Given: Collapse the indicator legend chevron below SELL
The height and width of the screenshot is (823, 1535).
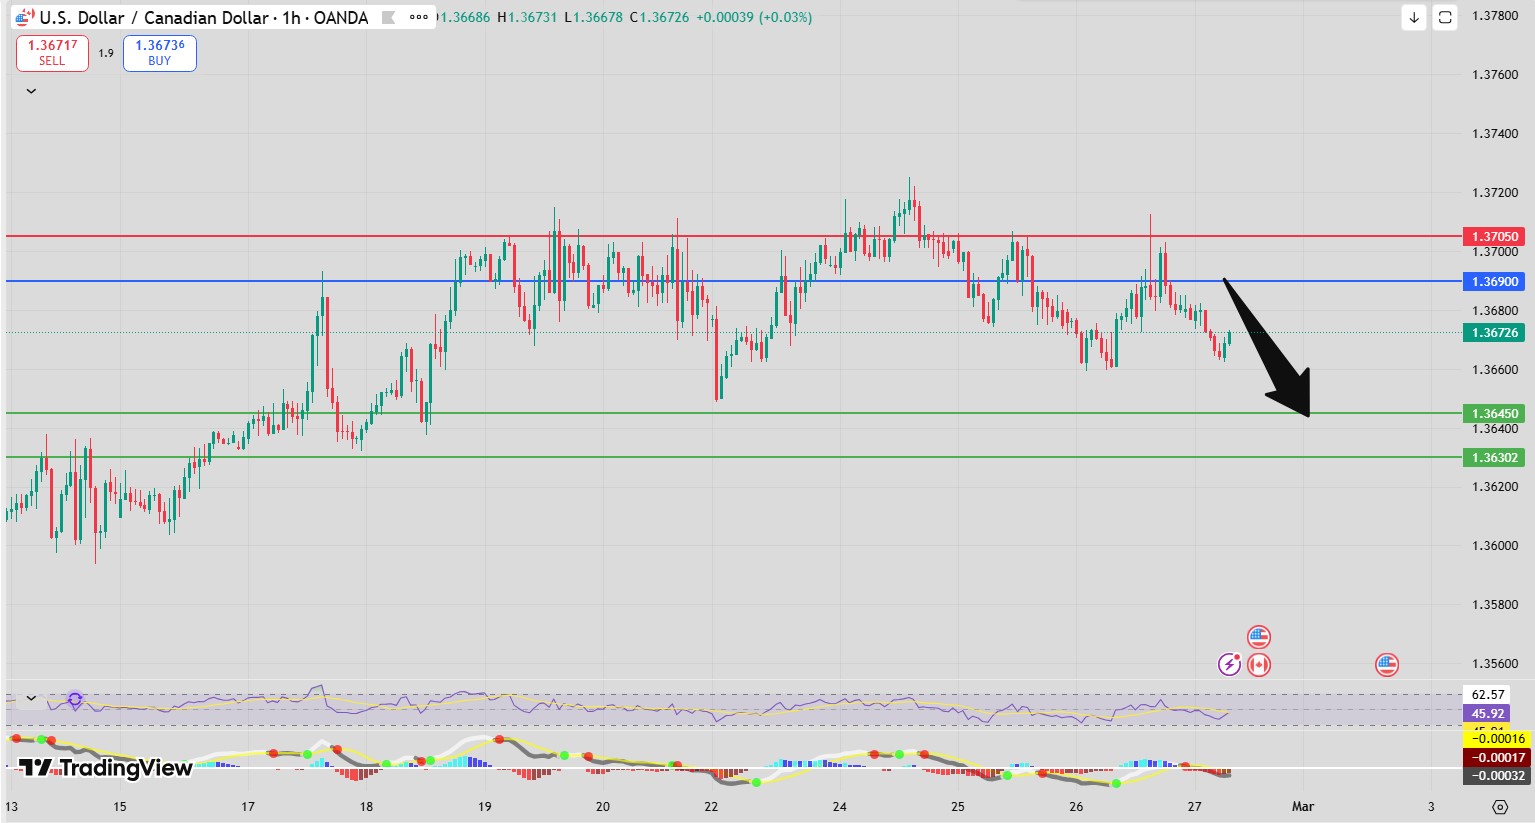Looking at the screenshot, I should [x=31, y=91].
